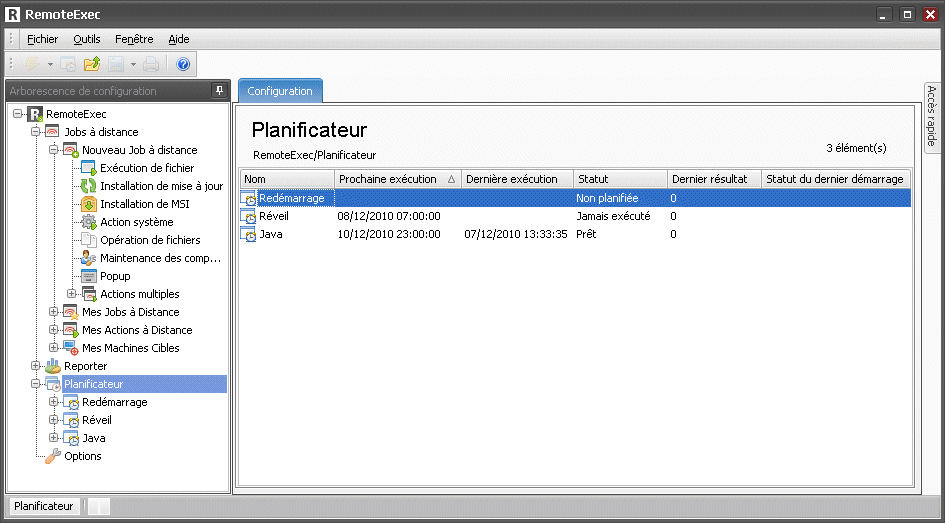Expand the Mes Actions à Distance node
Image resolution: width=945 pixels, height=523 pixels.
coord(53,330)
